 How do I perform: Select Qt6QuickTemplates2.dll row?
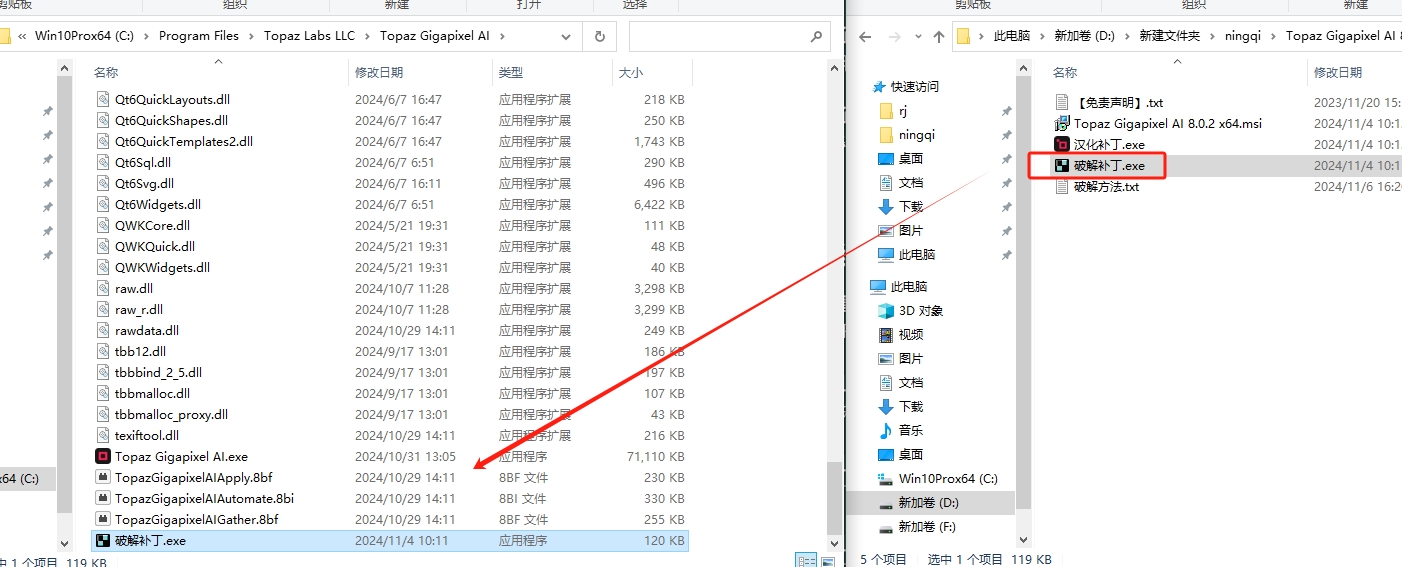(390, 142)
